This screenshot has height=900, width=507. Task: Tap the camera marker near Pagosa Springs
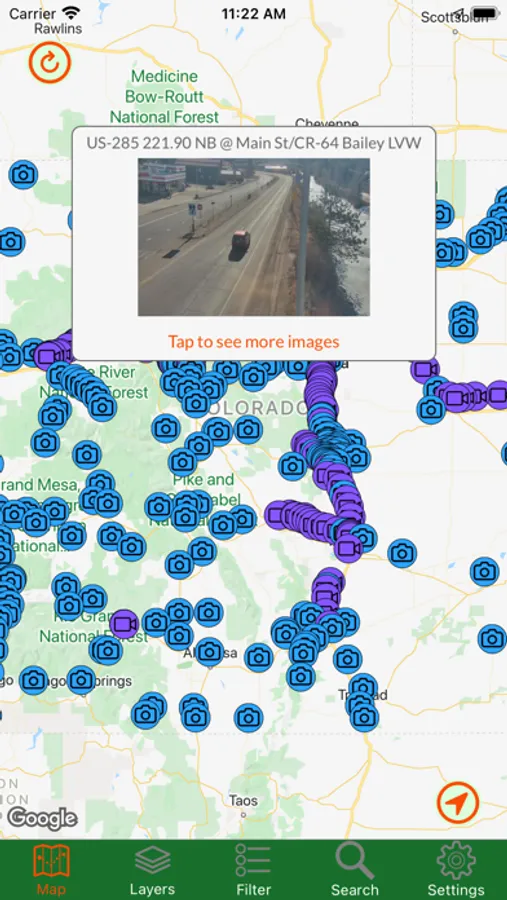(x=81, y=680)
